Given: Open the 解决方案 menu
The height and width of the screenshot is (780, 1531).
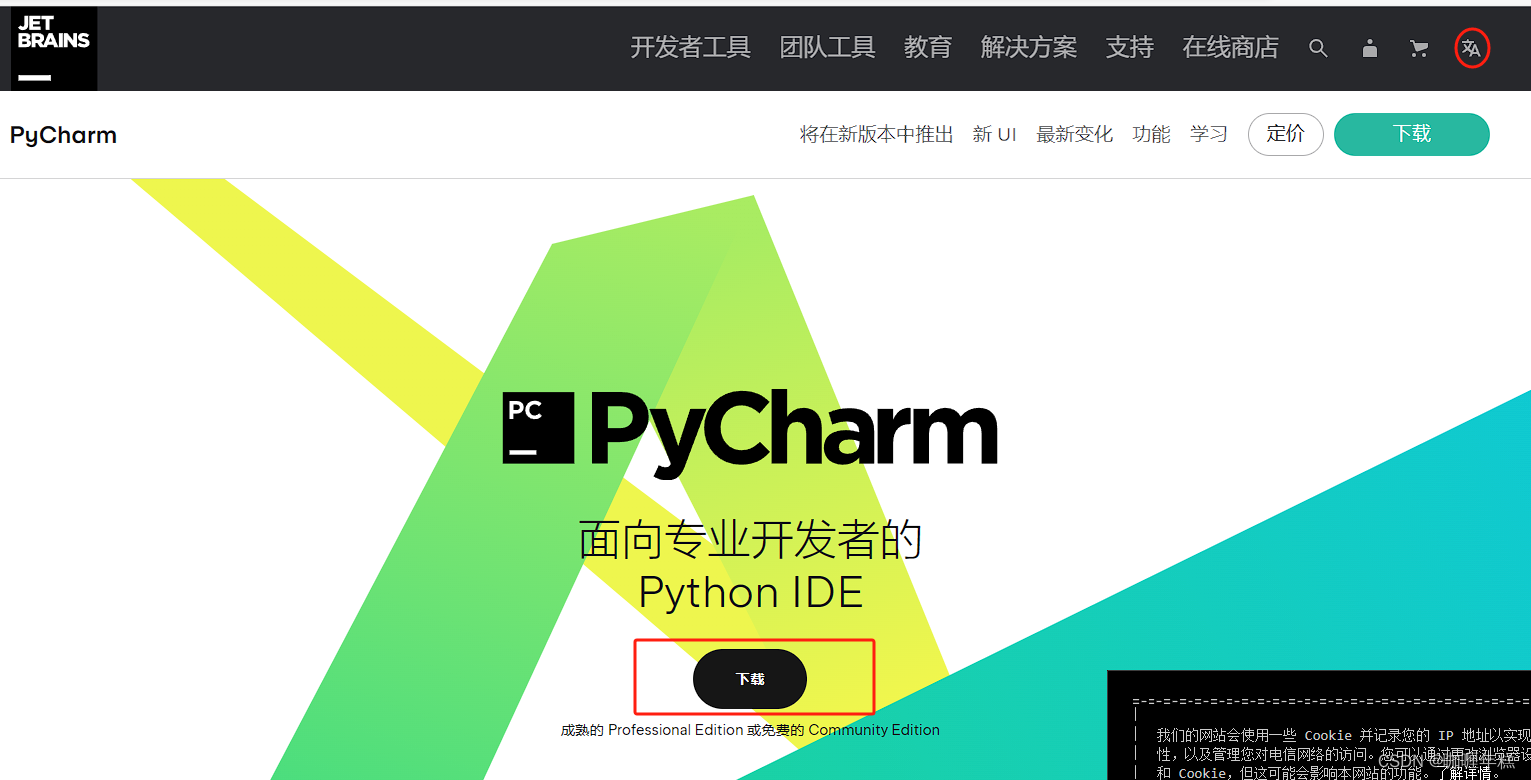Looking at the screenshot, I should (1029, 47).
